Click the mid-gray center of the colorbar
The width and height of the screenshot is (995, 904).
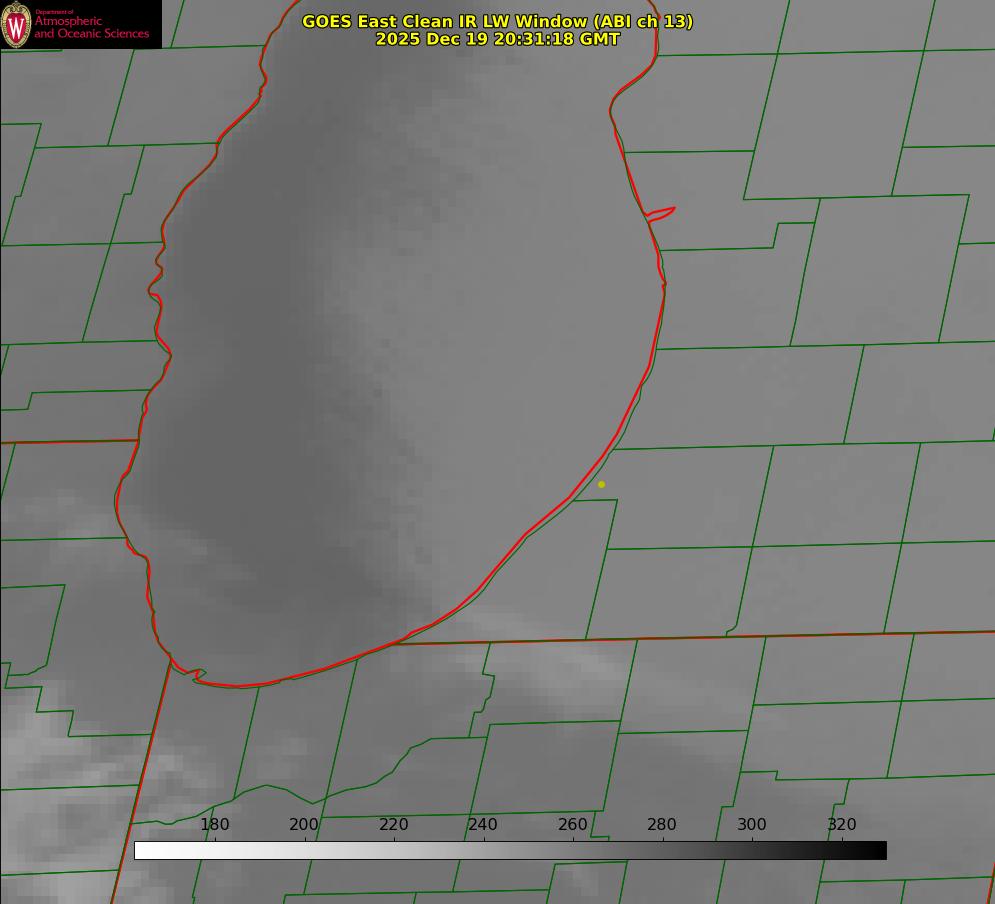coord(510,850)
